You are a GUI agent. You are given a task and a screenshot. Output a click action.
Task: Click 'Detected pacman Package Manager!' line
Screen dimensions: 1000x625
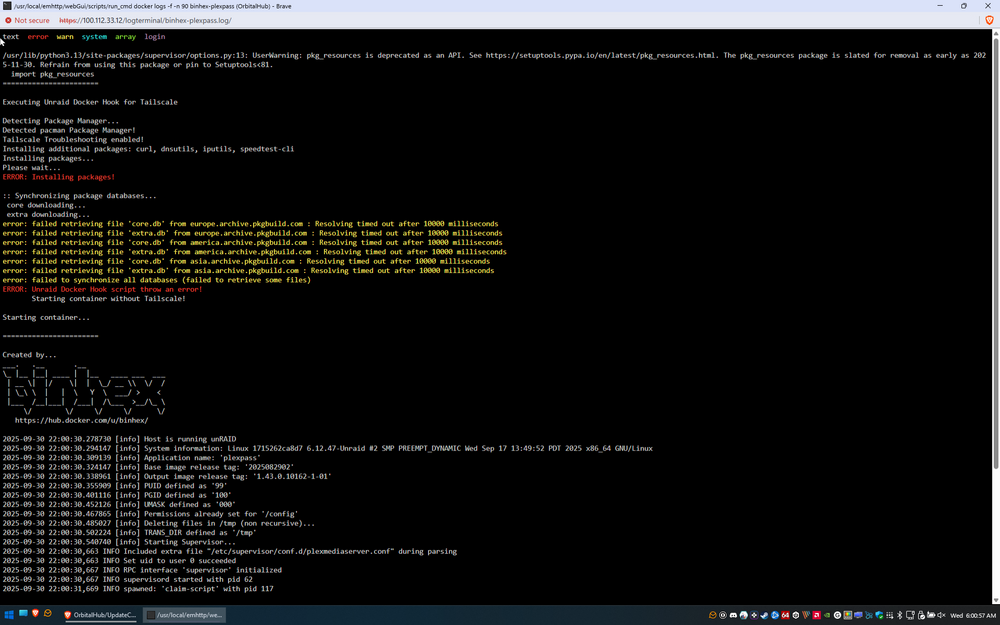tap(69, 130)
